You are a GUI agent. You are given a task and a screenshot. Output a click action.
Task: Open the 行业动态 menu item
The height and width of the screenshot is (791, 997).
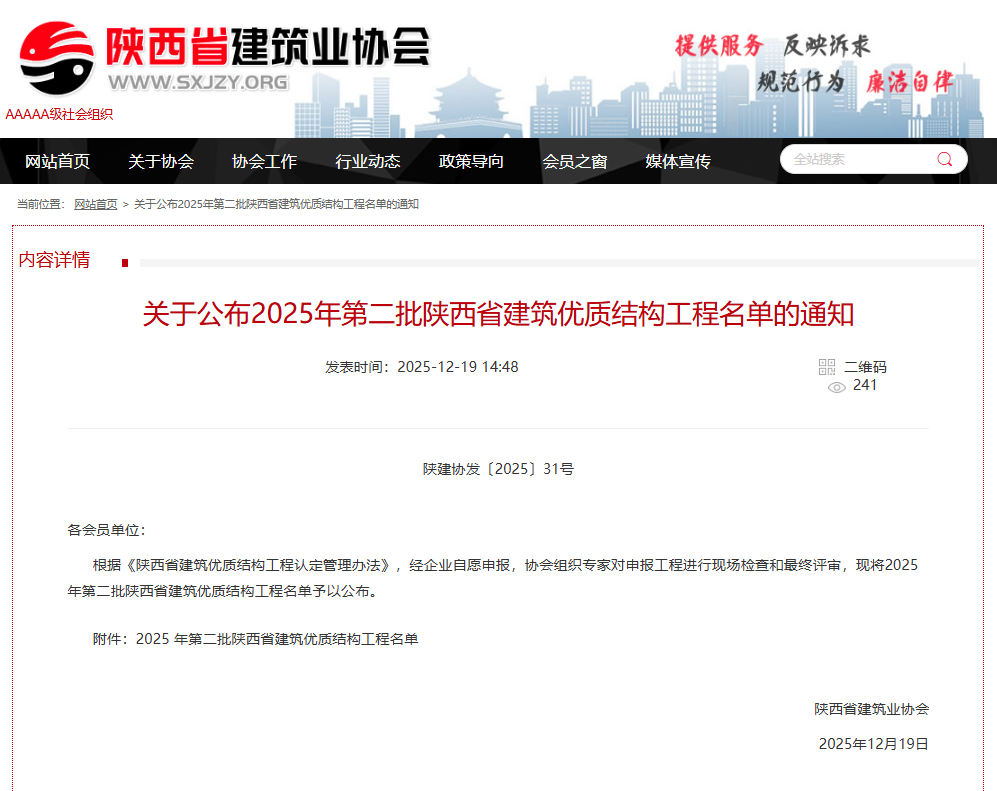(x=368, y=161)
